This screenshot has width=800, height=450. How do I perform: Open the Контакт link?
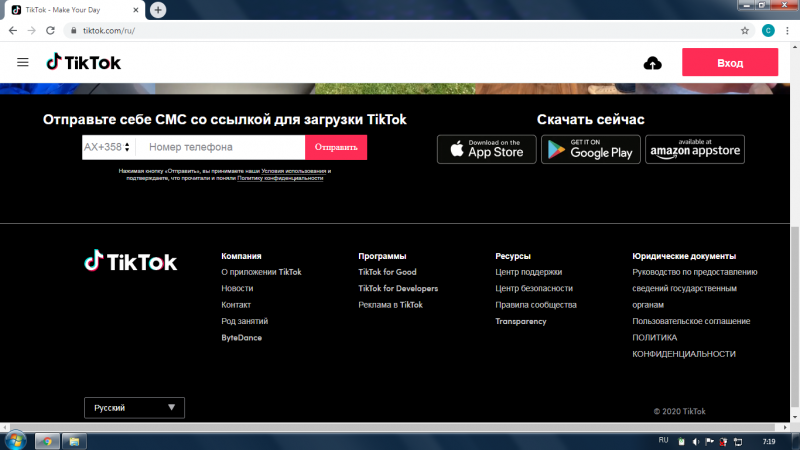236,305
